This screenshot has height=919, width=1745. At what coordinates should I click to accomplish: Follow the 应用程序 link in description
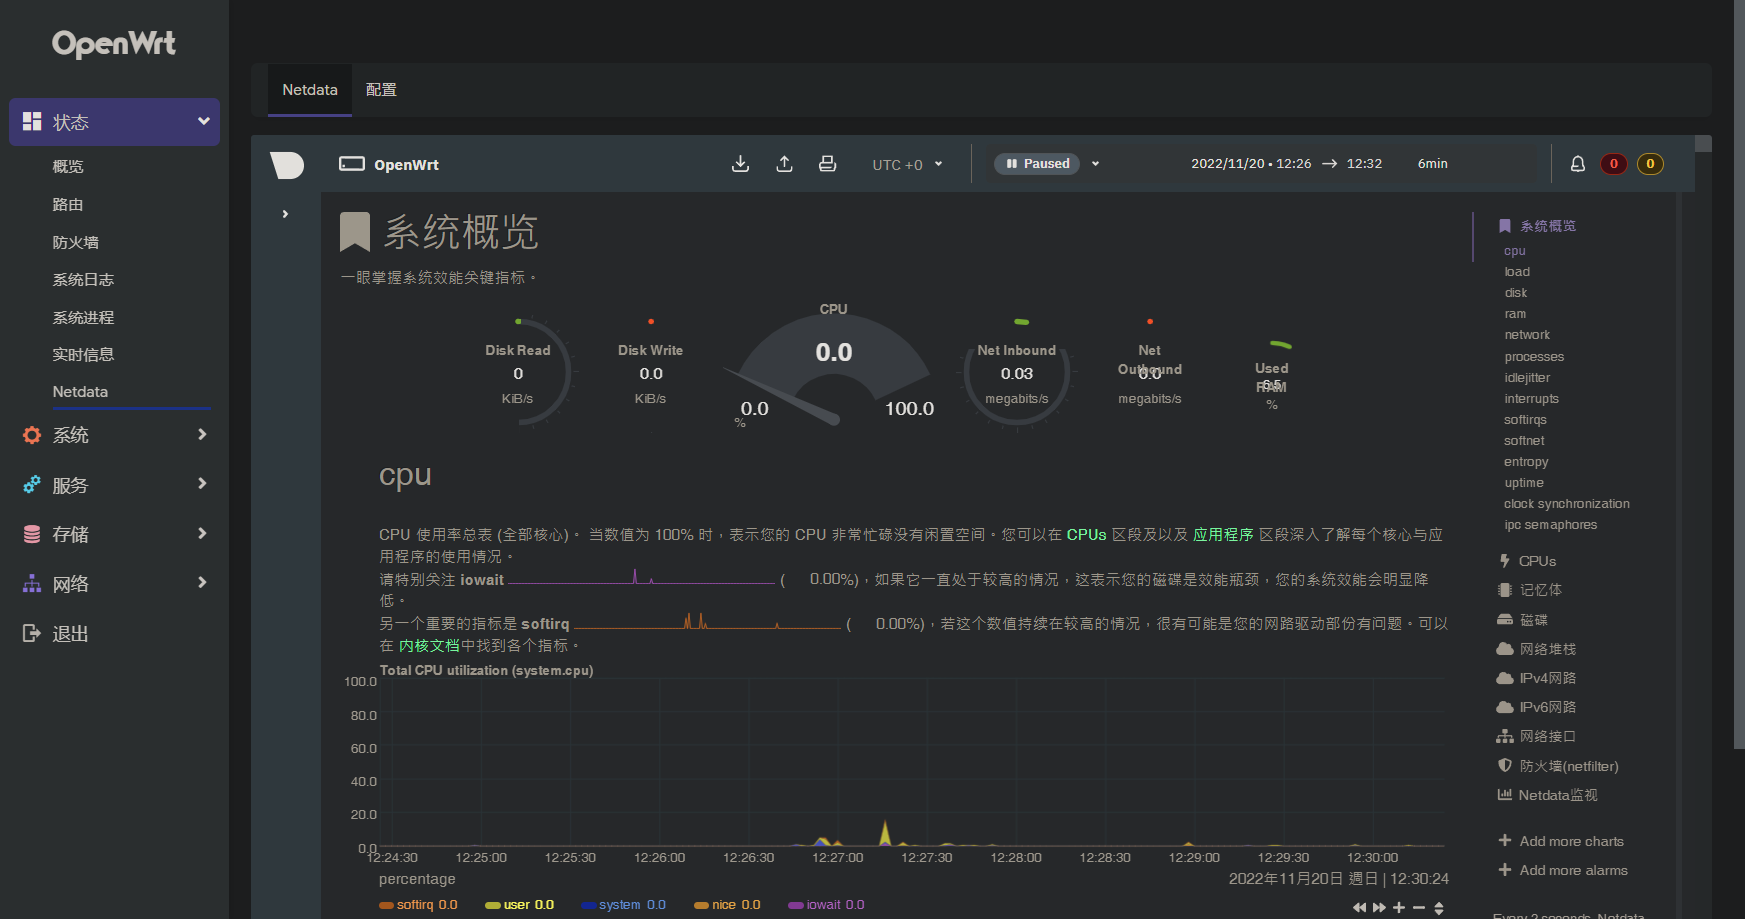[x=1223, y=535]
